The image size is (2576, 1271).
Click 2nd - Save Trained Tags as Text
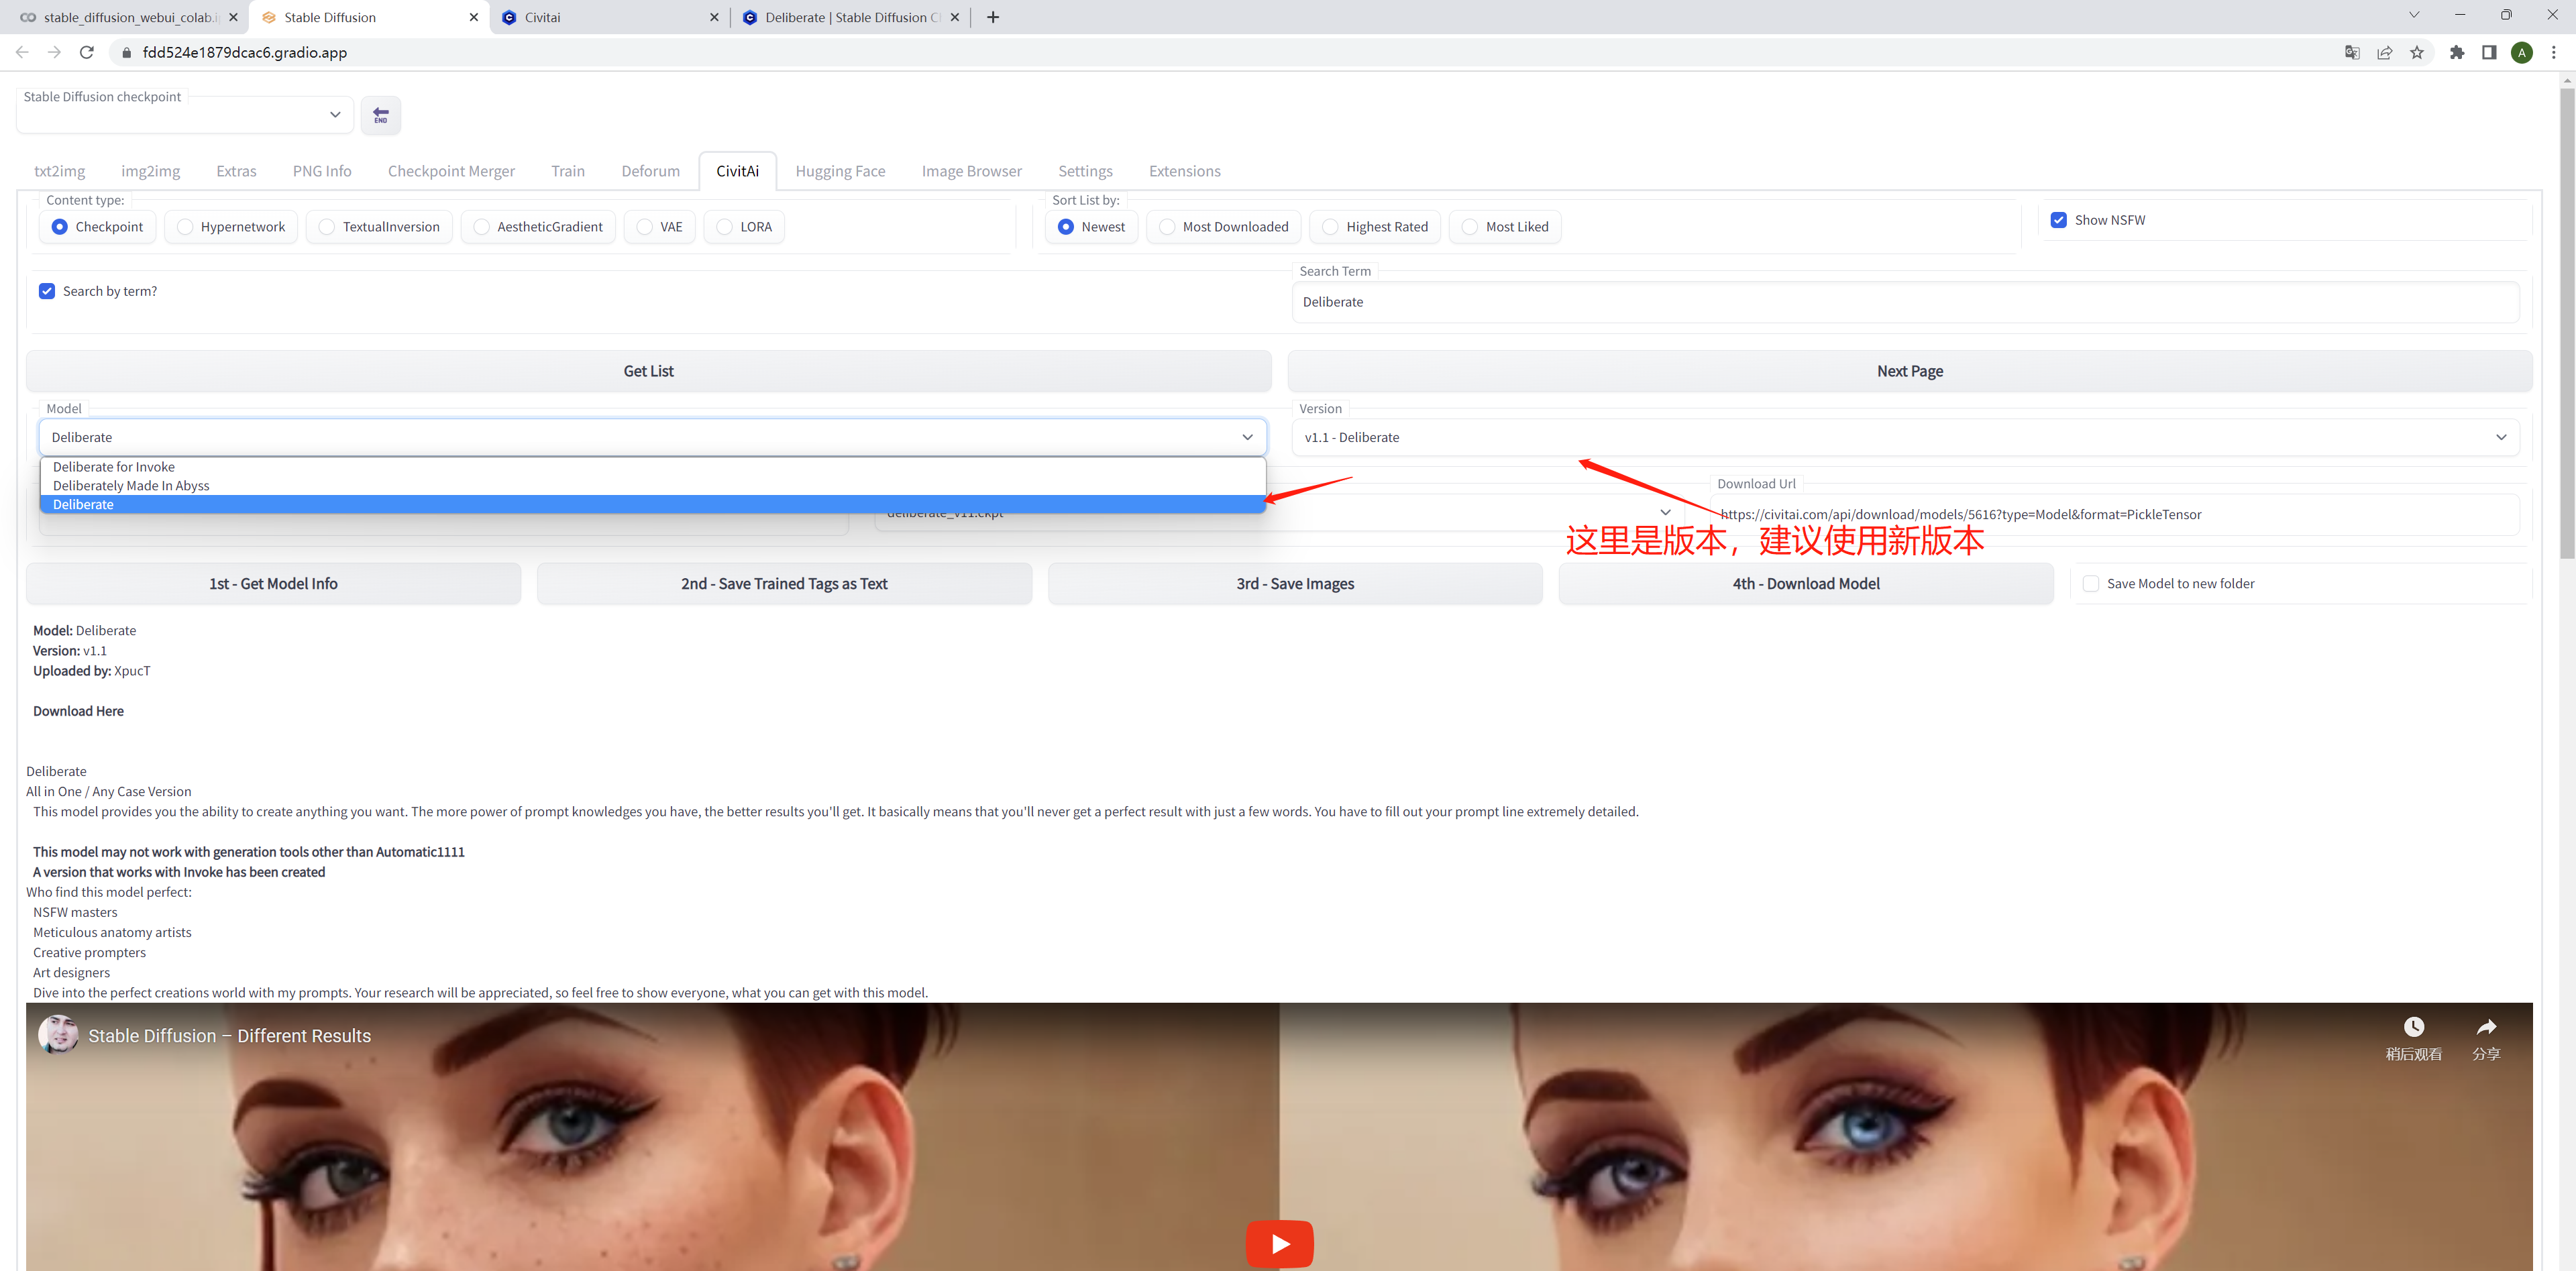point(784,584)
